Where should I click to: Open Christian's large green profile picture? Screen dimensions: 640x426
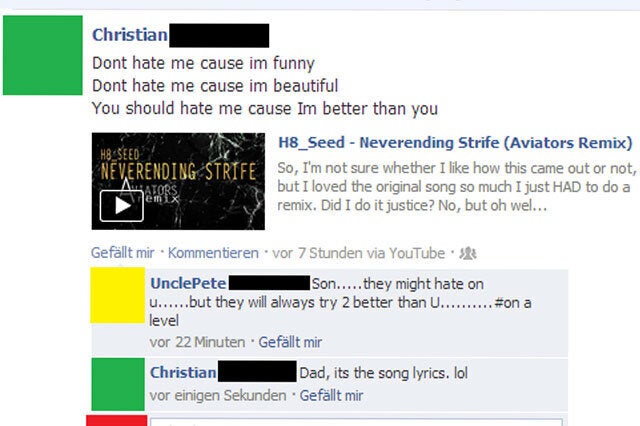[x=42, y=55]
